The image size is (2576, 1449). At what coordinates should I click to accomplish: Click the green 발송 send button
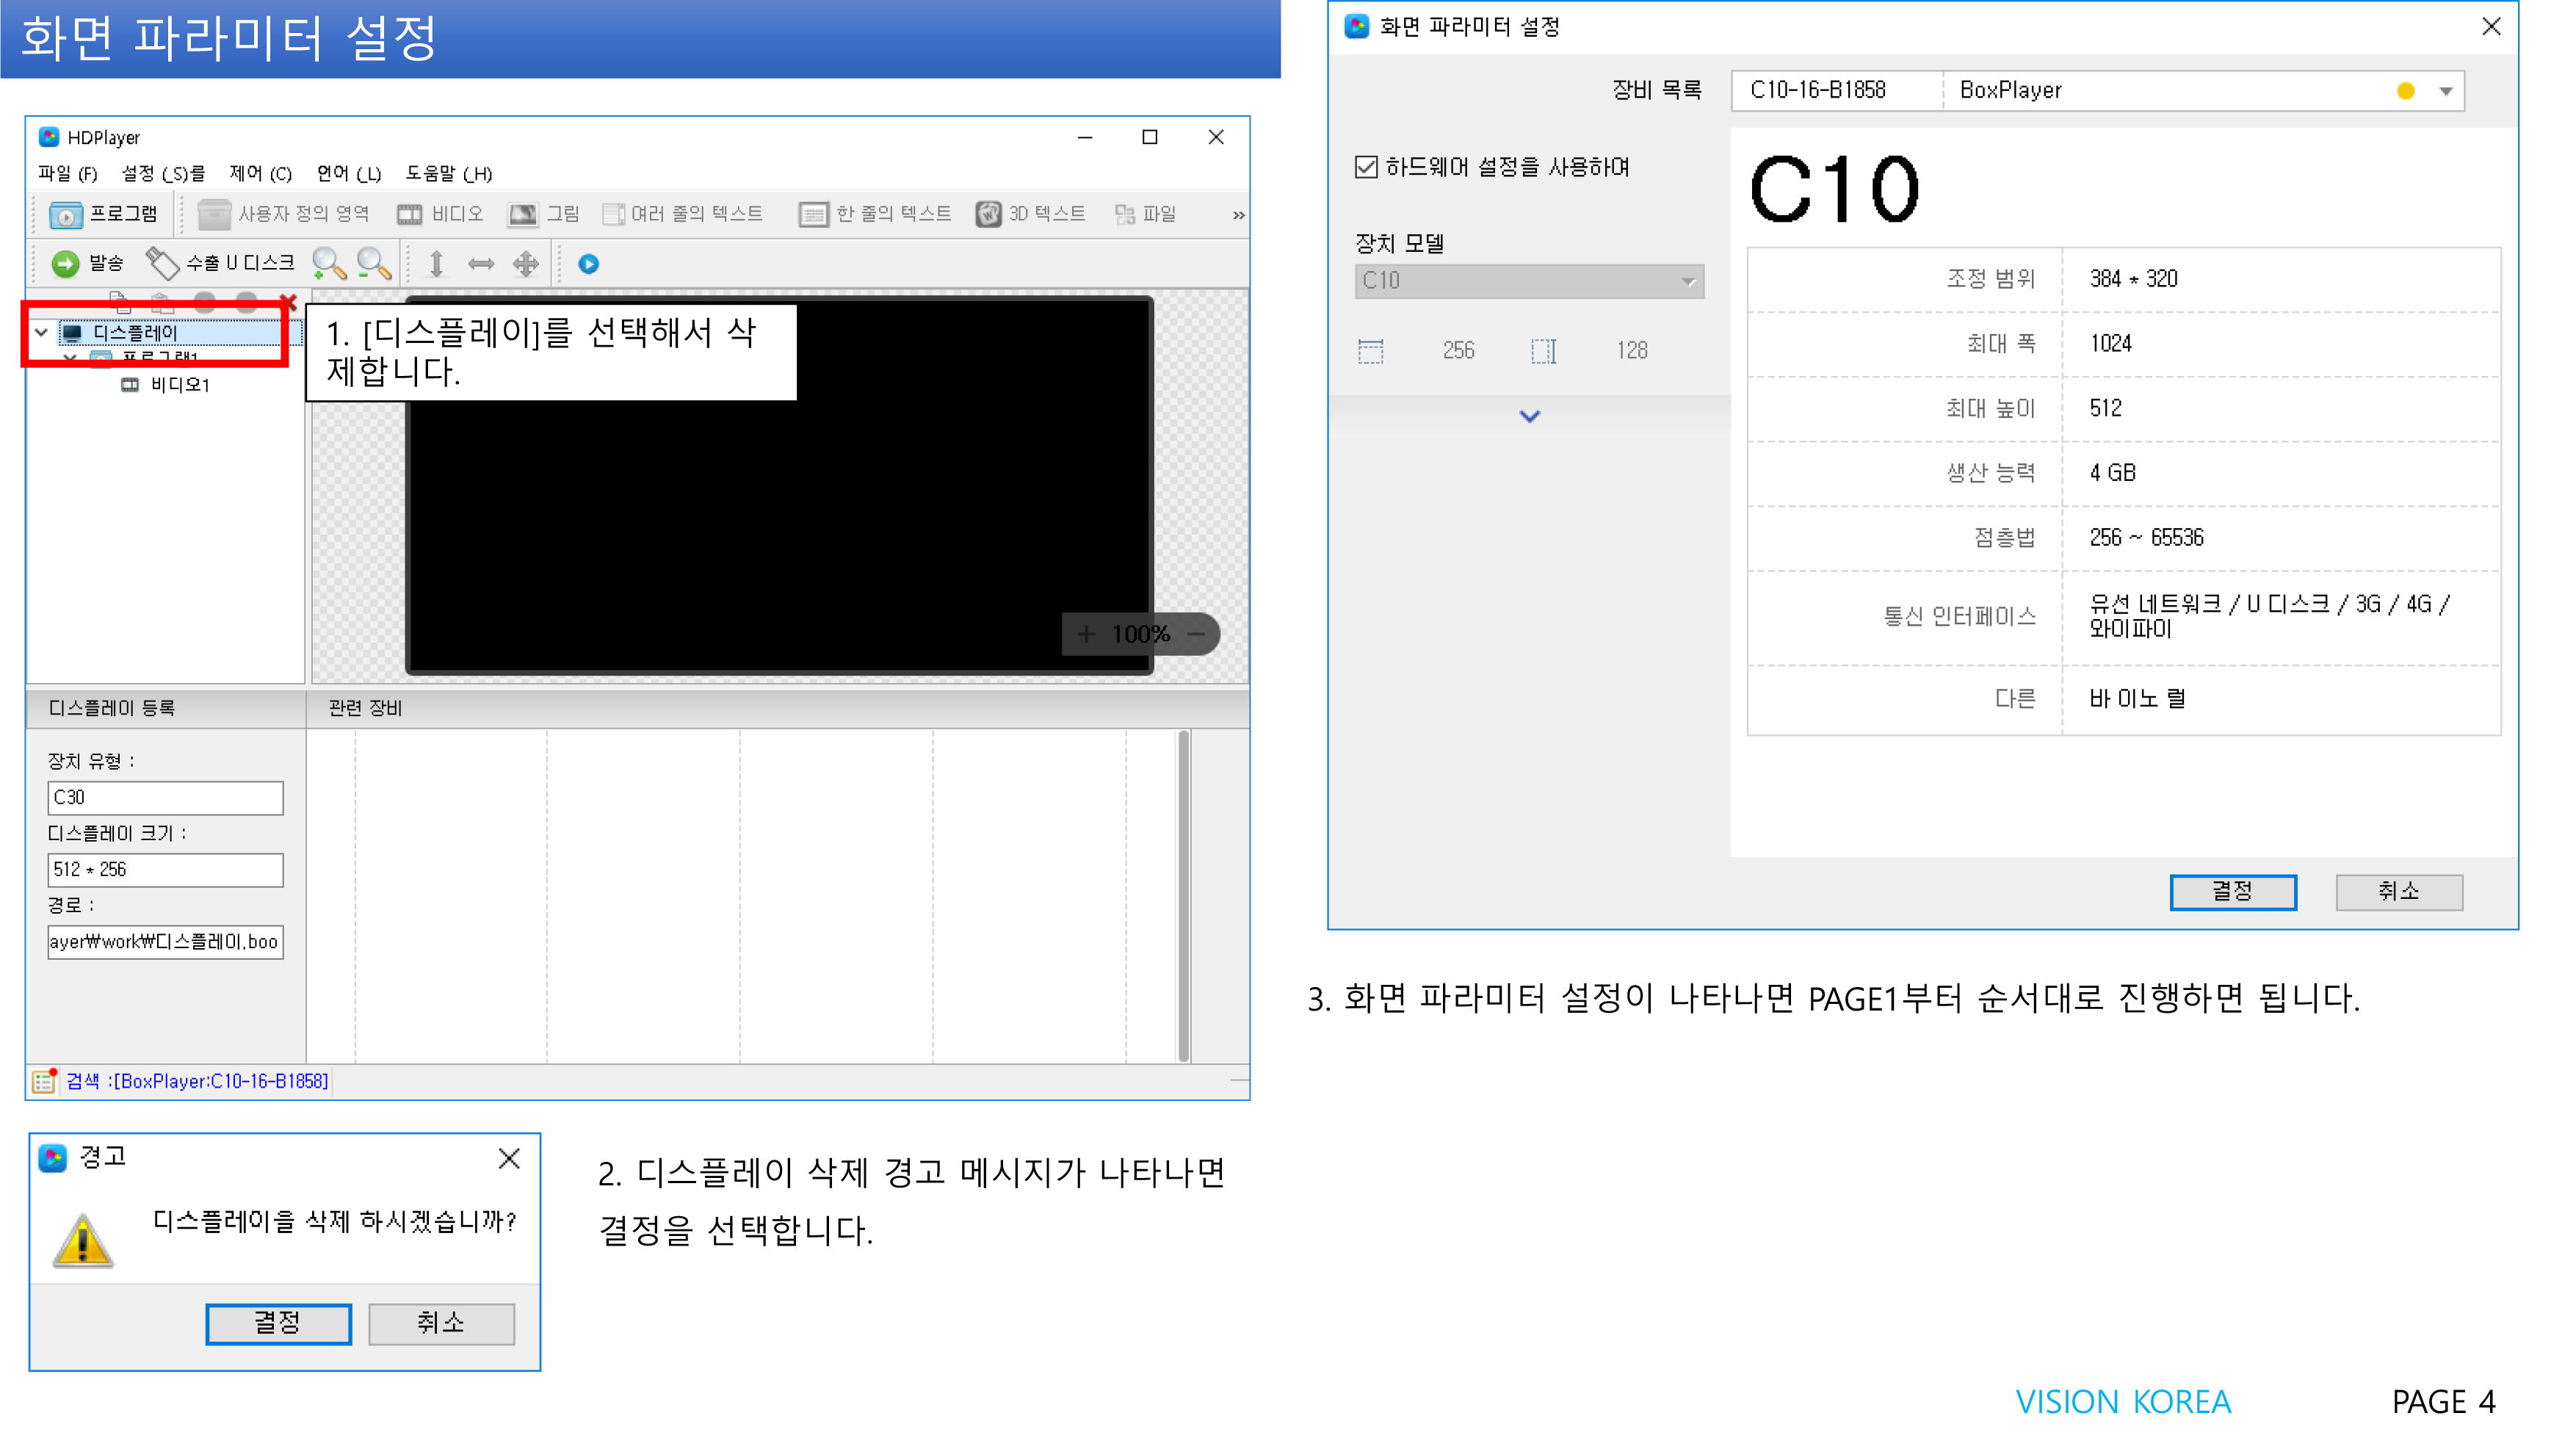coord(87,263)
